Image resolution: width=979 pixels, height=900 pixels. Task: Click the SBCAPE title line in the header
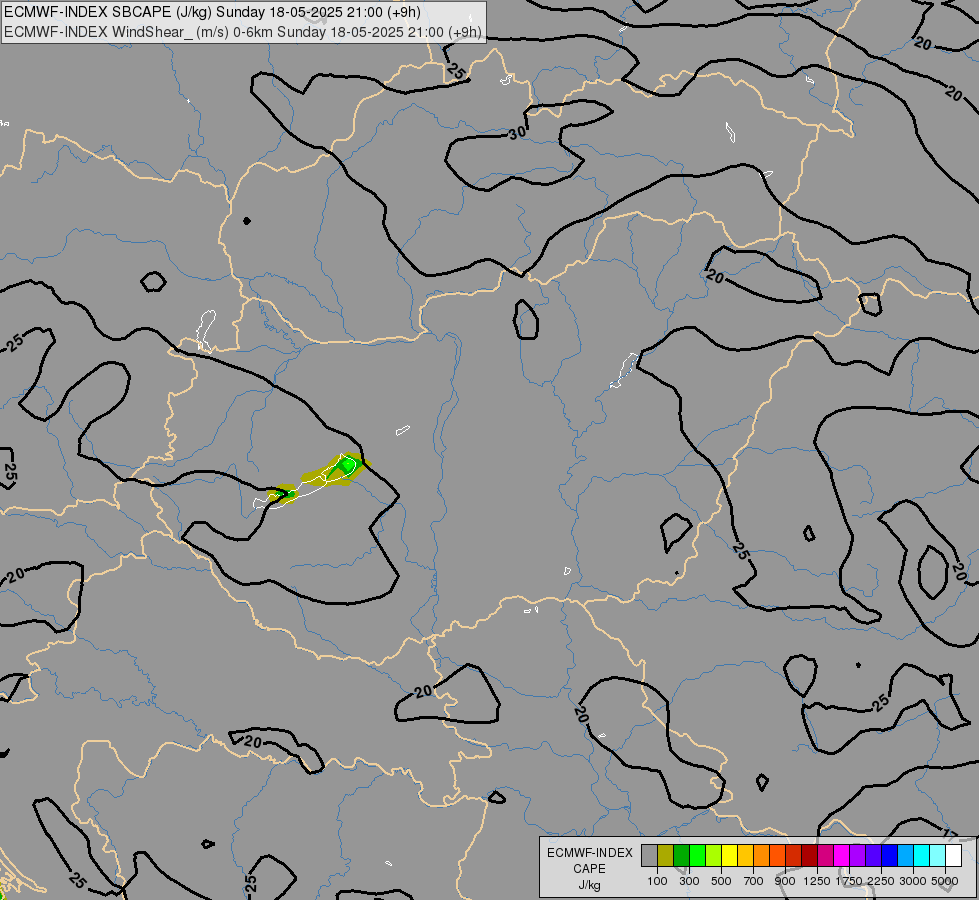tap(212, 12)
